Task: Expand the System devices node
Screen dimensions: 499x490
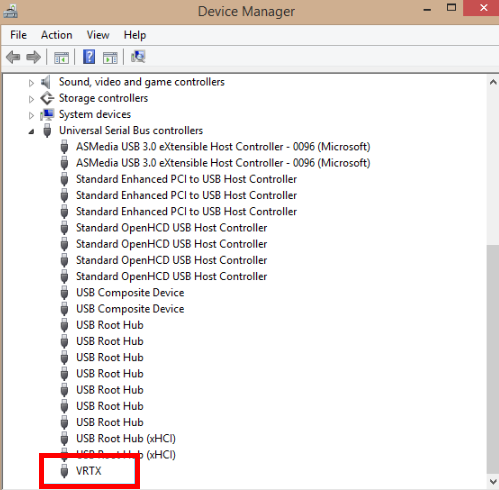Action: pyautogui.click(x=31, y=115)
